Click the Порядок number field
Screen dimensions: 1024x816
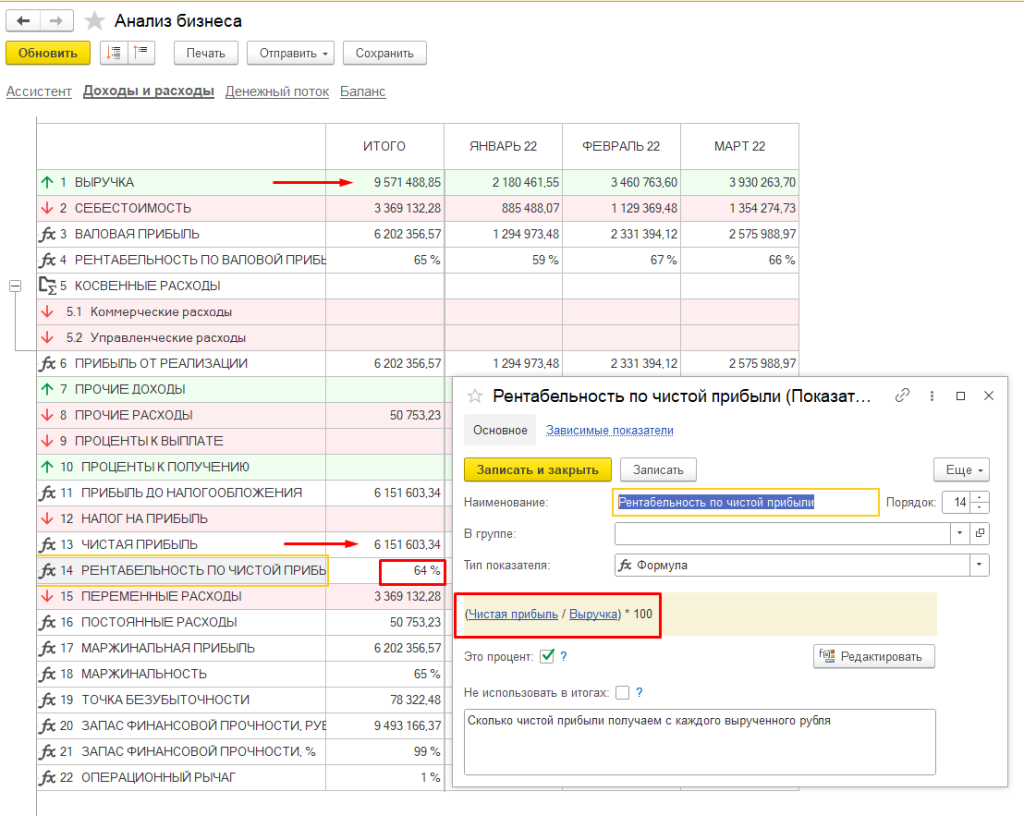tap(957, 502)
